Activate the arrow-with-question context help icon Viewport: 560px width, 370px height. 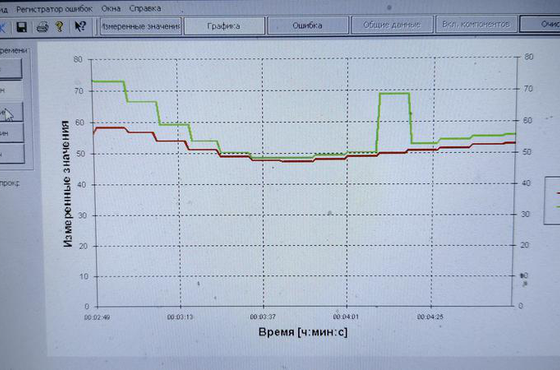click(80, 26)
